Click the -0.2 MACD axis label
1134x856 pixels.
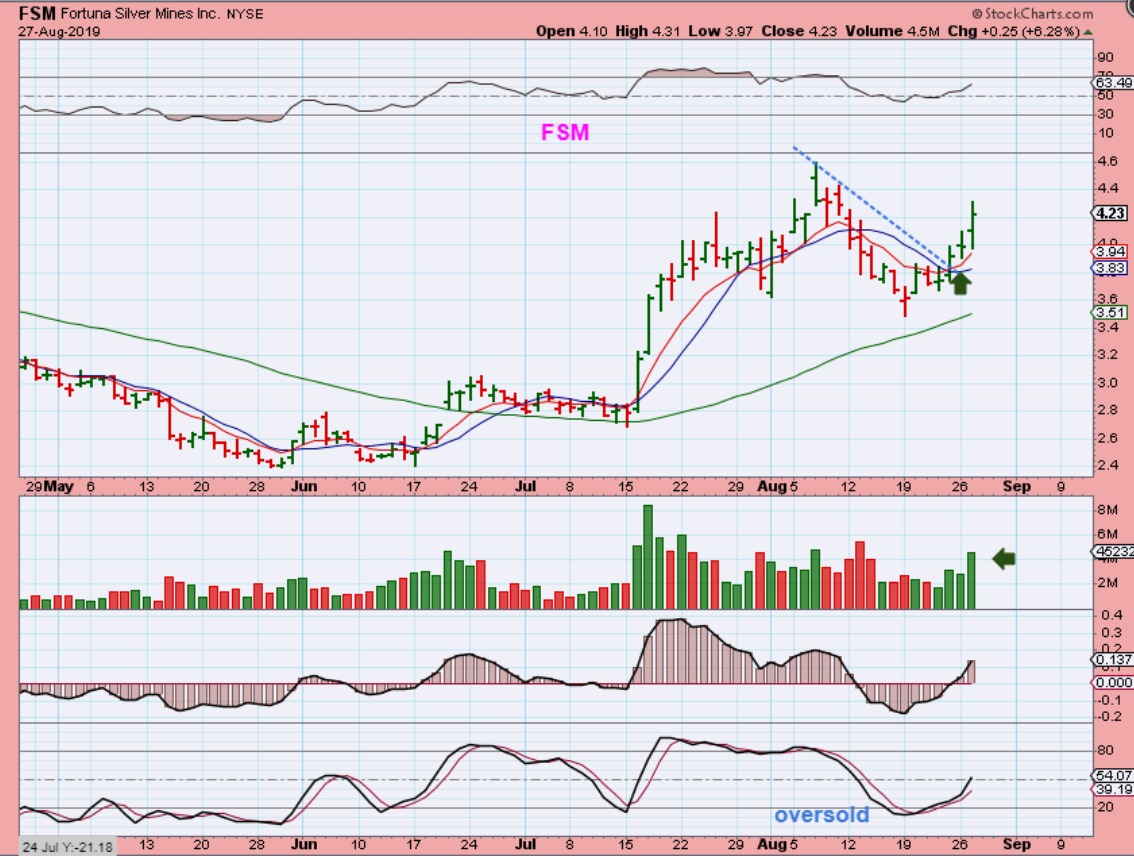coord(1110,716)
